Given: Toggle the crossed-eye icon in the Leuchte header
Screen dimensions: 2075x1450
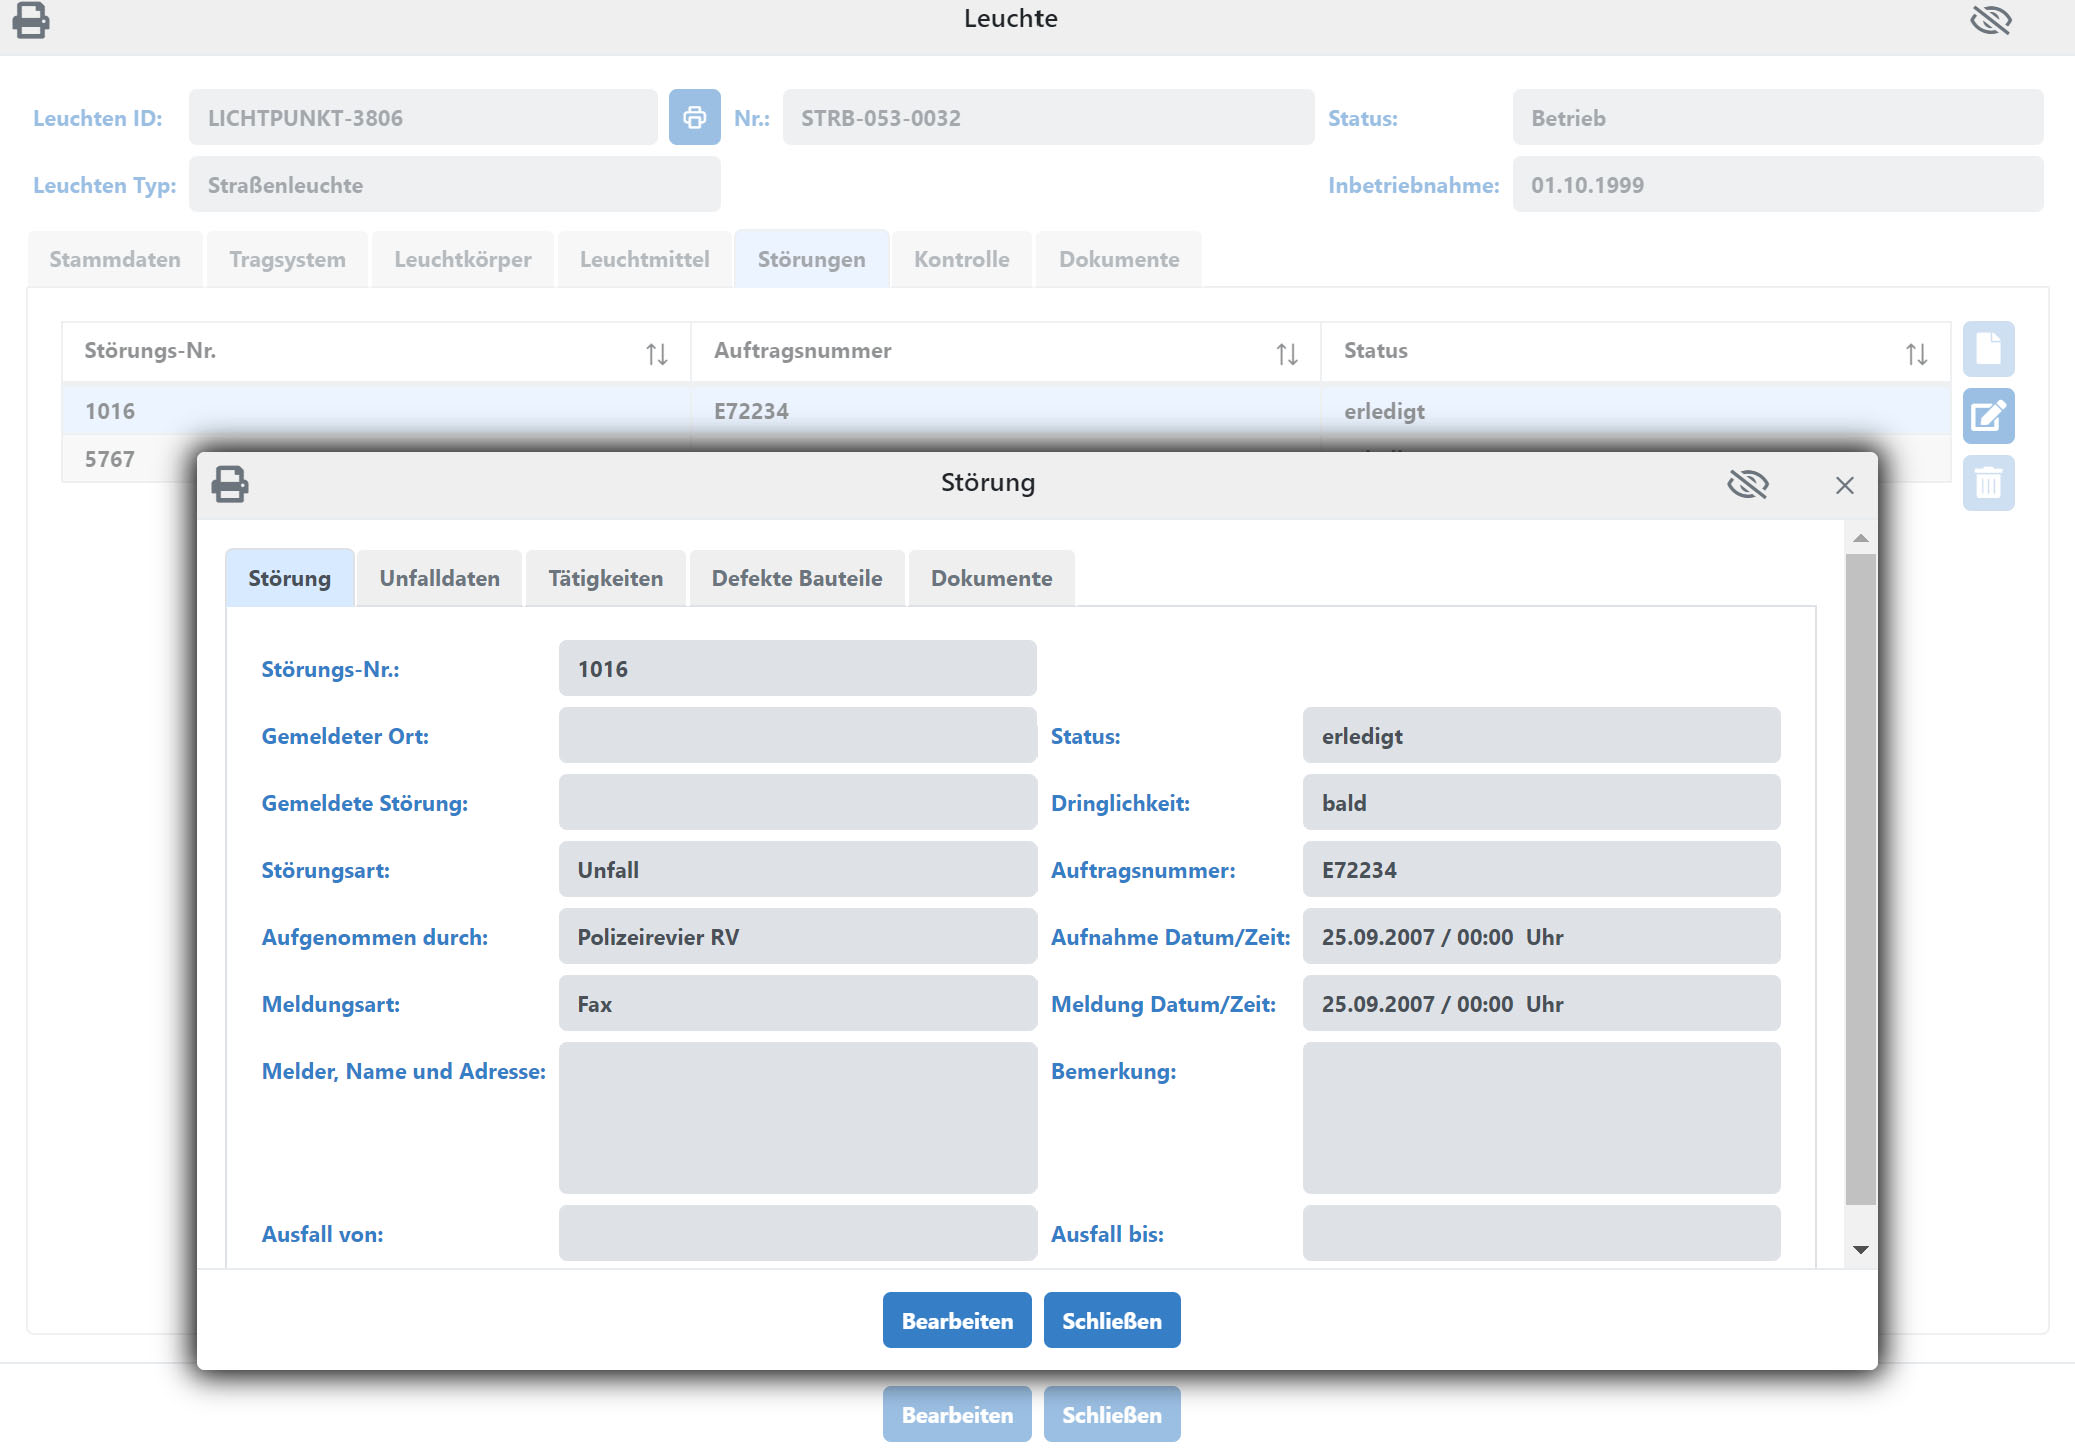Looking at the screenshot, I should (1990, 20).
